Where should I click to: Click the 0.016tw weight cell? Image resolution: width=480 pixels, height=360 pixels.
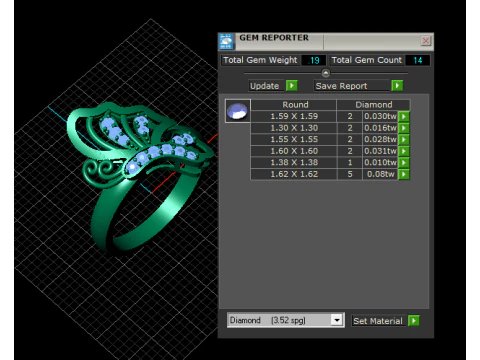pyautogui.click(x=380, y=128)
